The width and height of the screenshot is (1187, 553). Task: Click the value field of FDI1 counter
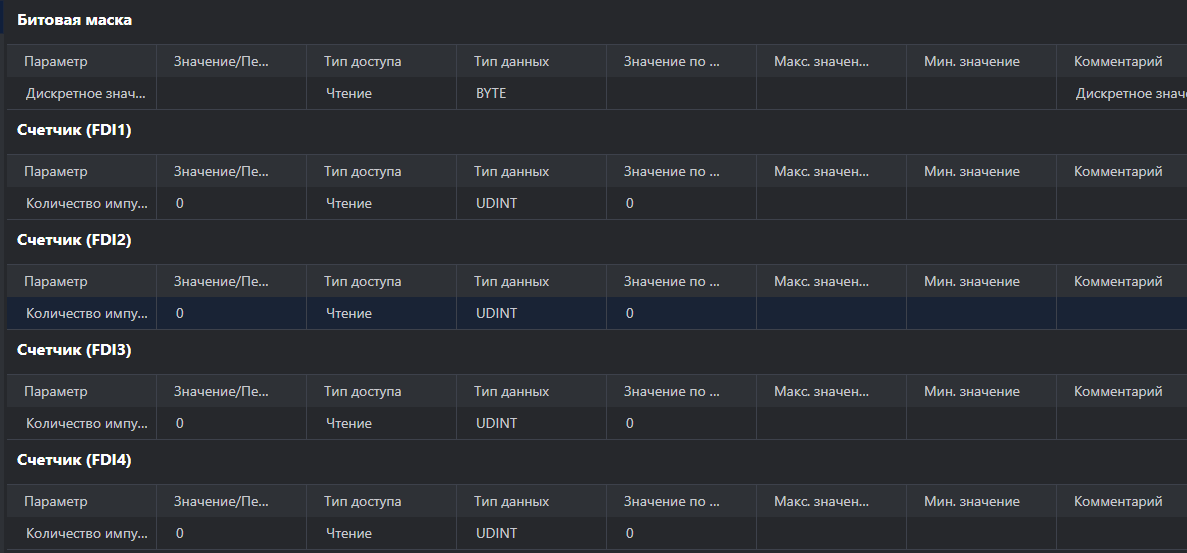coord(232,203)
